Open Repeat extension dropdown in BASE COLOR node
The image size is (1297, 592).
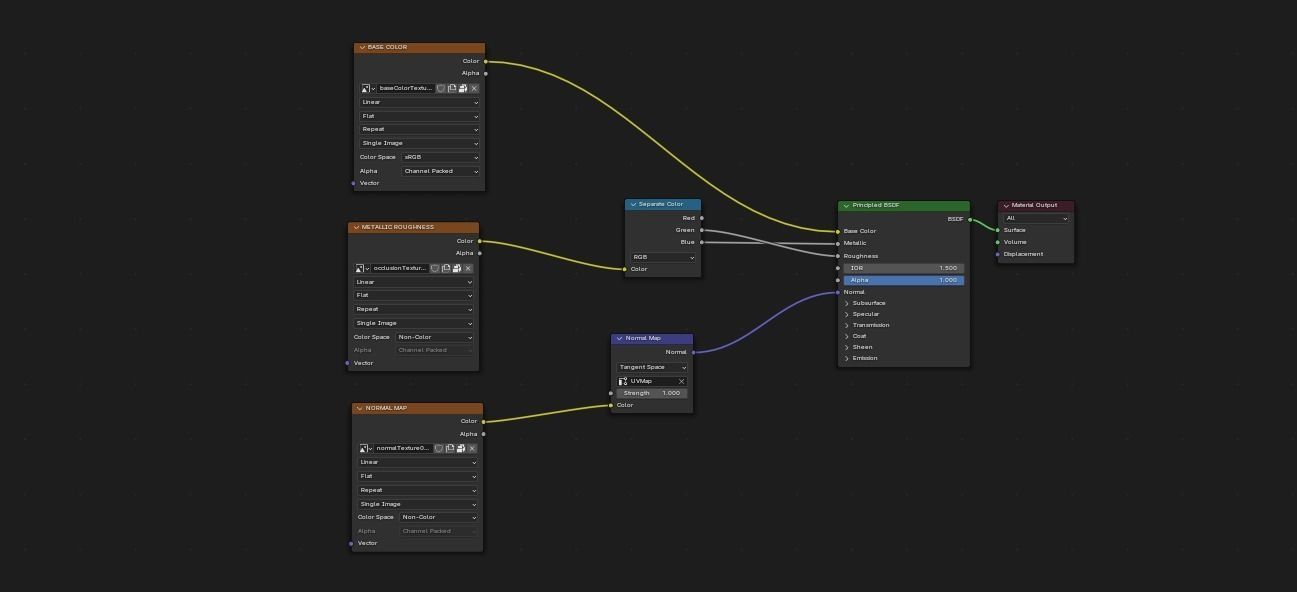click(420, 129)
